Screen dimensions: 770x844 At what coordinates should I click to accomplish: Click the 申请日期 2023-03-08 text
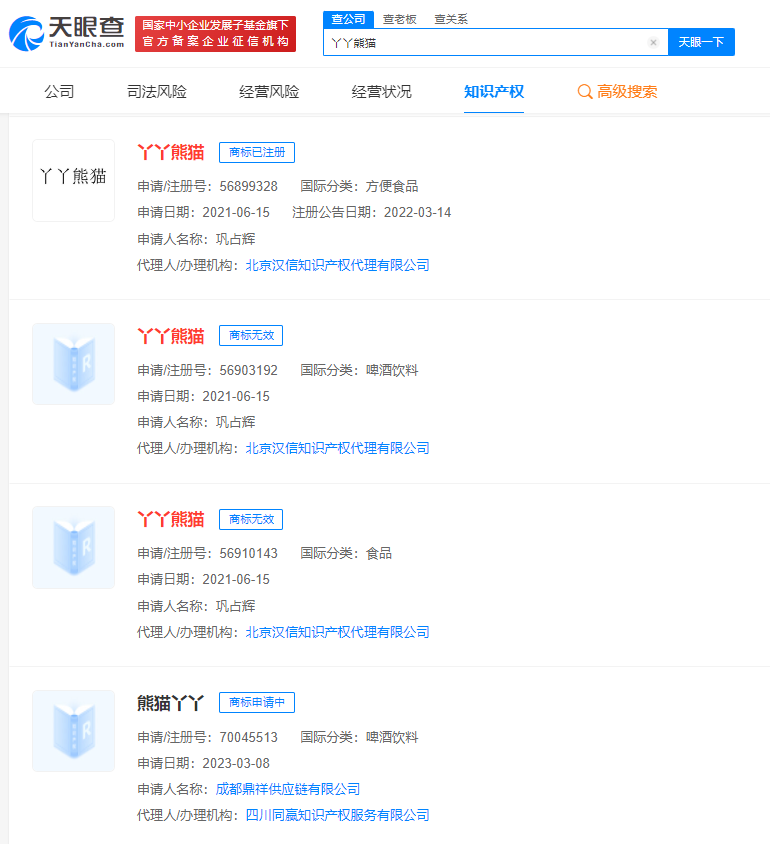203,763
